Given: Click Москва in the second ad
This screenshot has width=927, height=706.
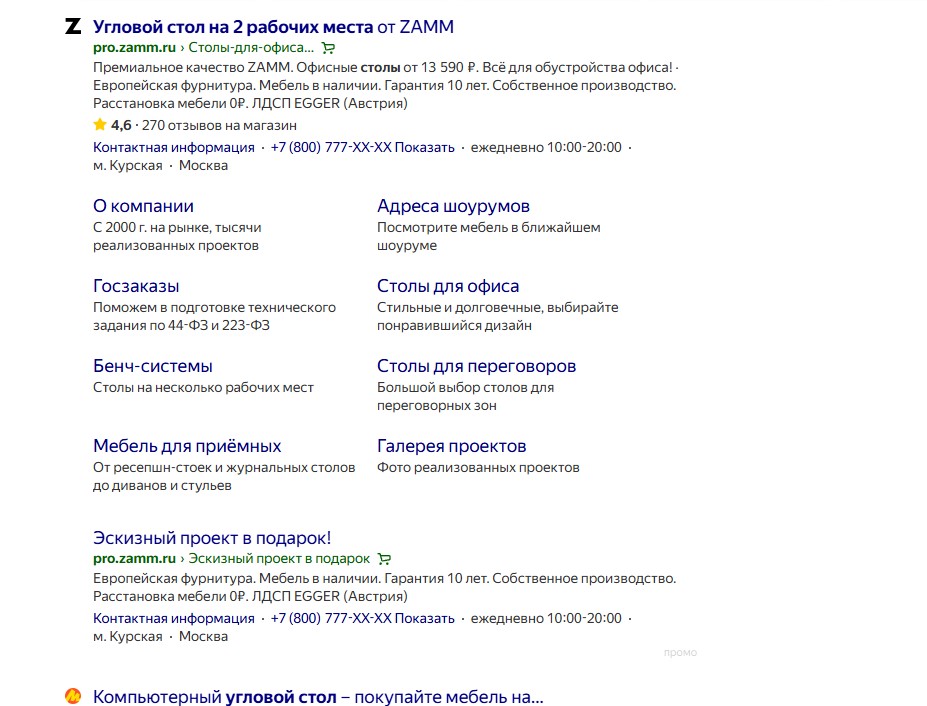Looking at the screenshot, I should [203, 637].
